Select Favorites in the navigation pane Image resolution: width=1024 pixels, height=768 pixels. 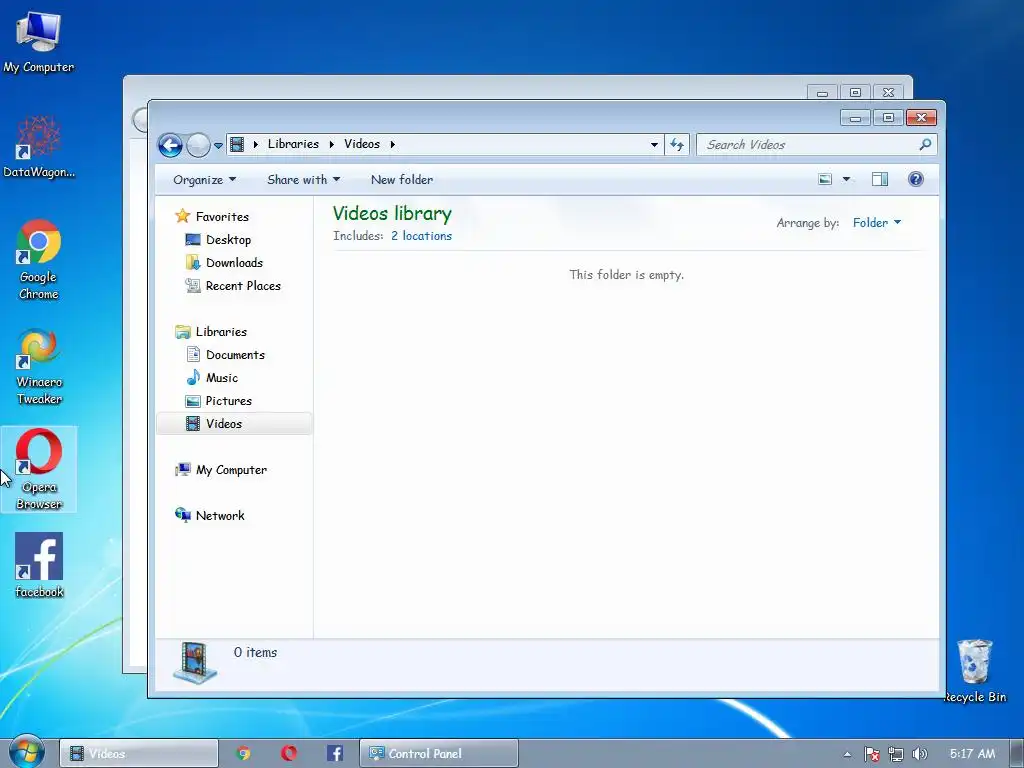click(222, 216)
